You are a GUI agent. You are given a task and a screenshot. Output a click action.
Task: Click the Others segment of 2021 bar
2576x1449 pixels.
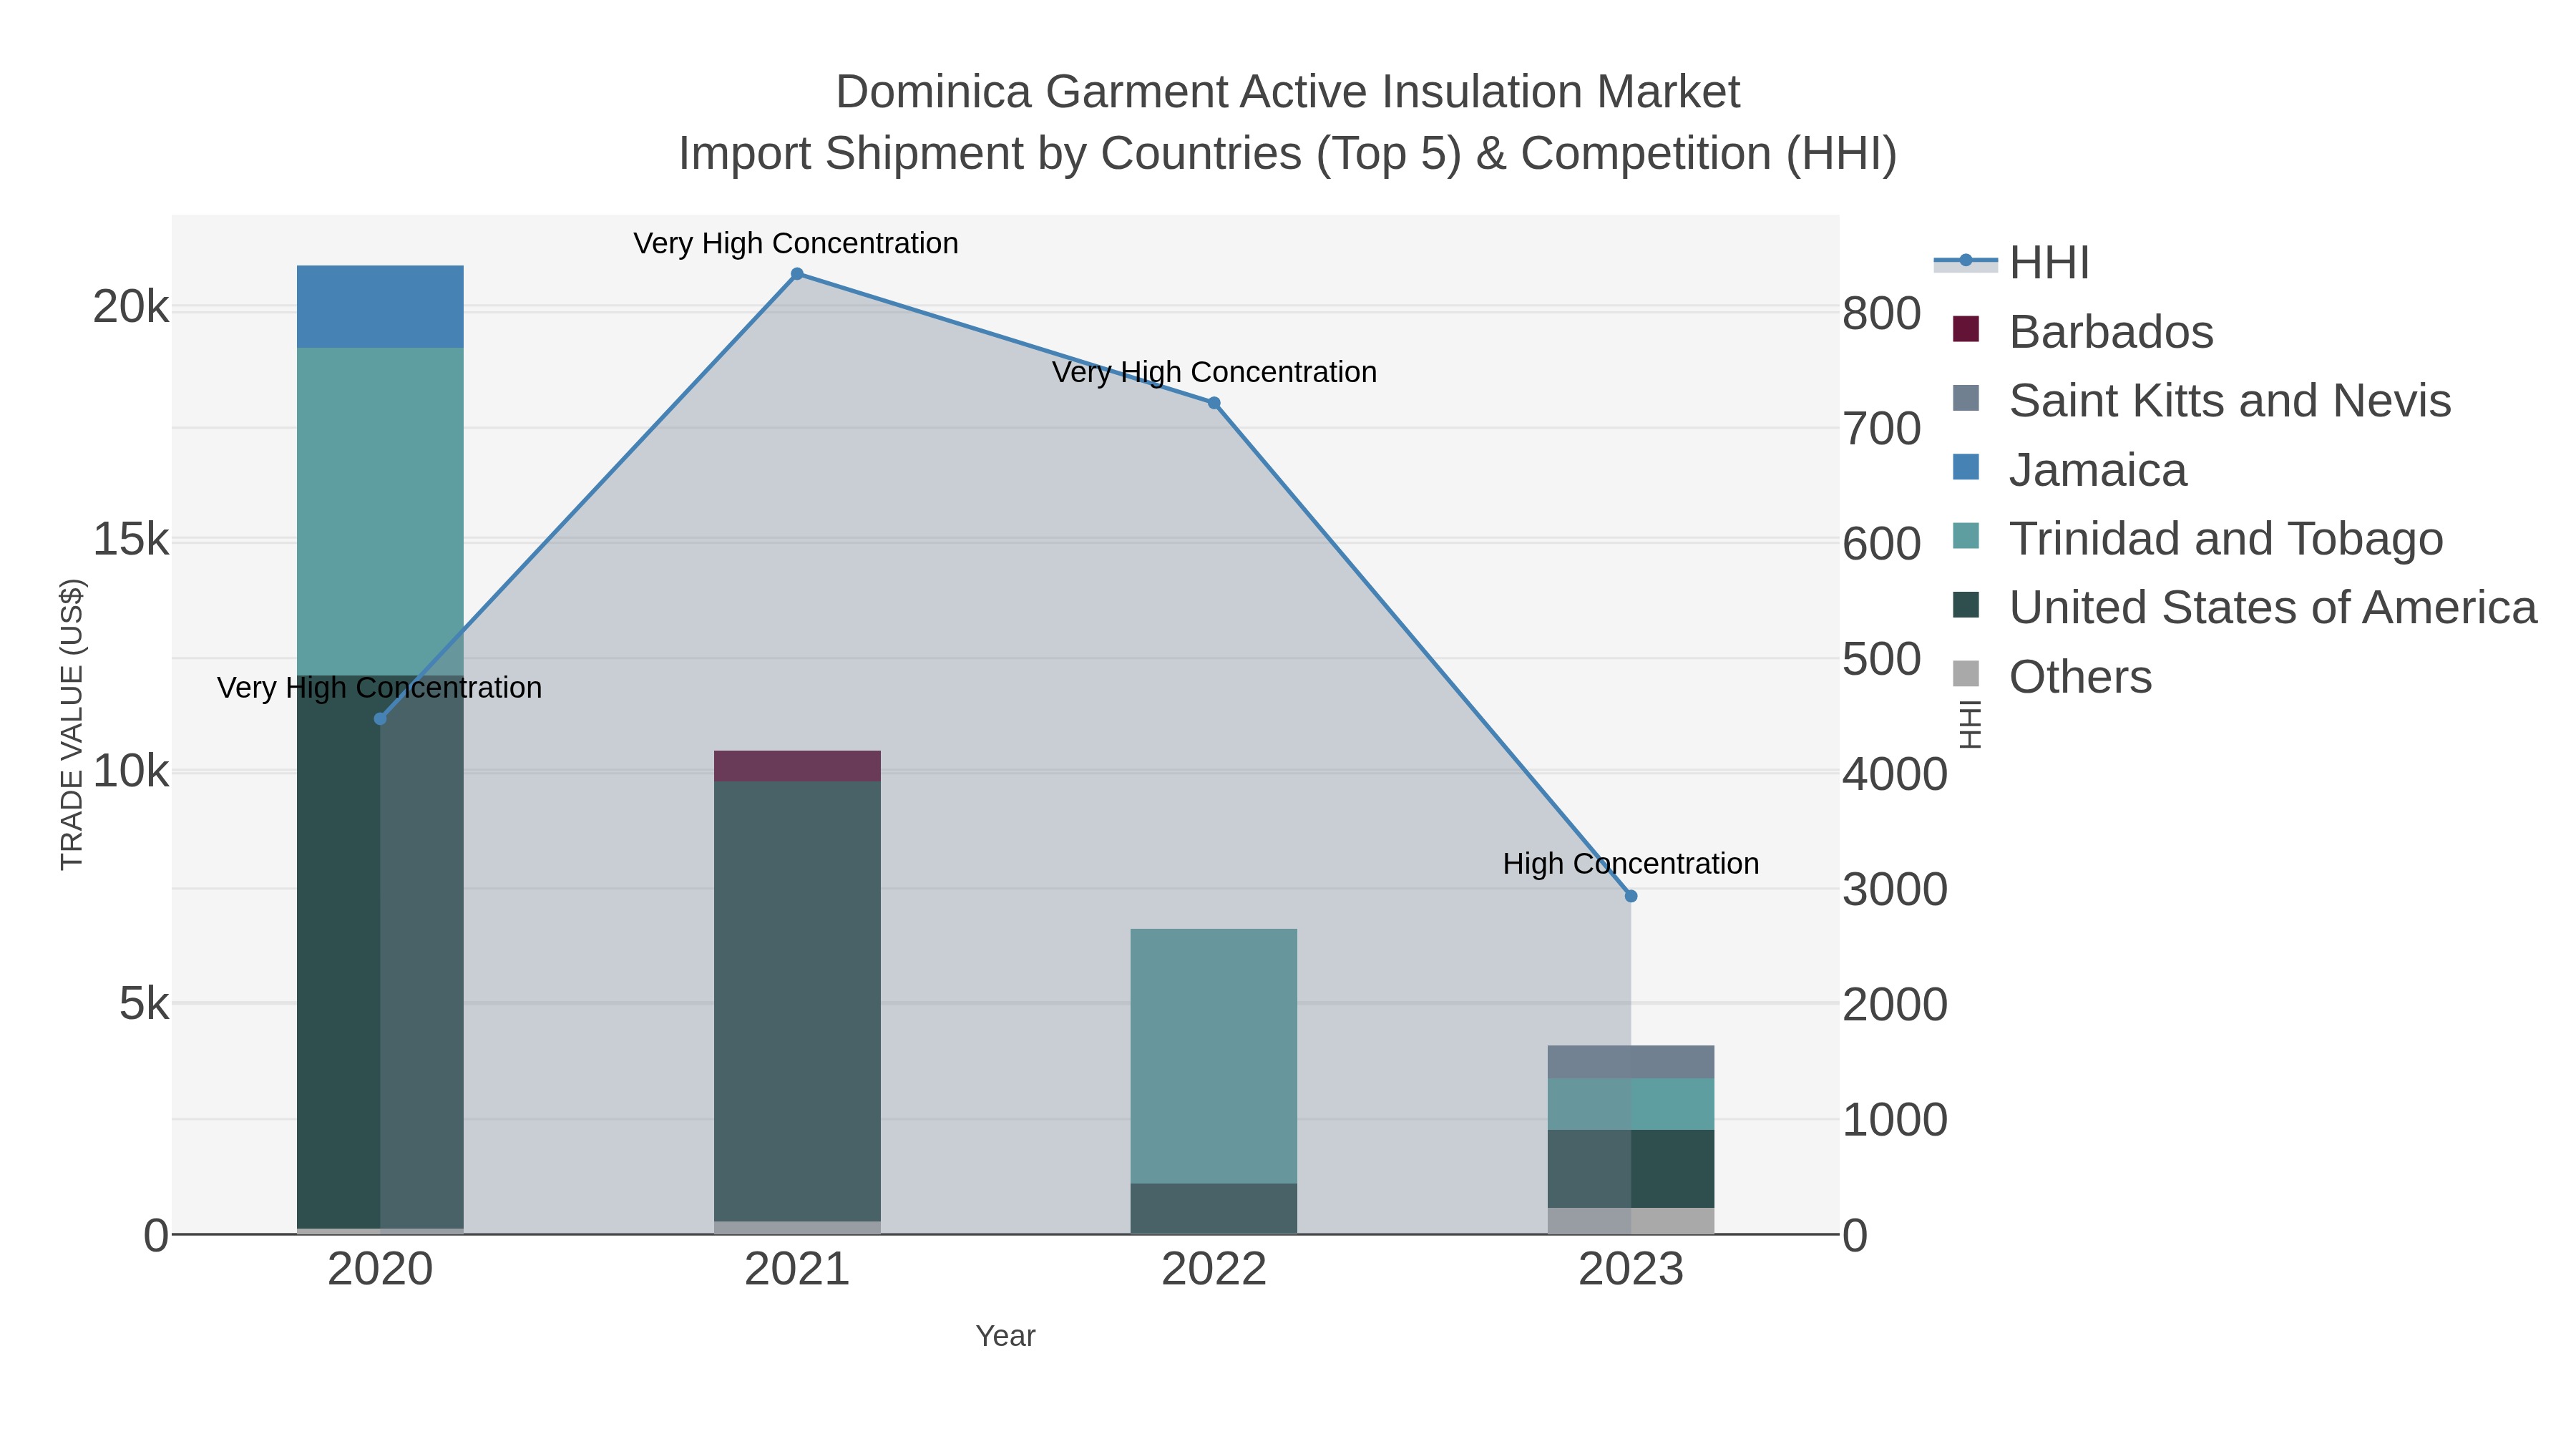797,1227
